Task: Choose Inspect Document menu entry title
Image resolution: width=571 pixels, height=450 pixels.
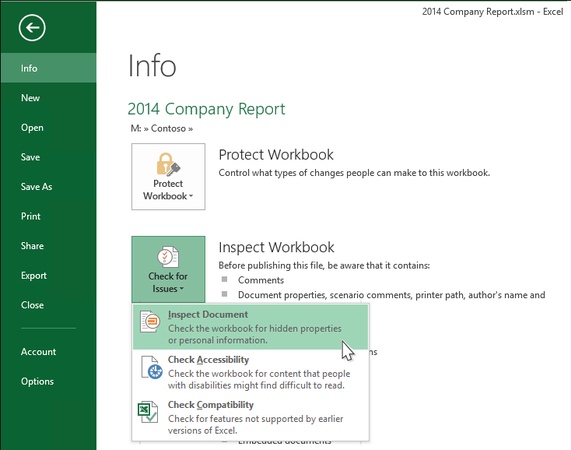Action: pos(208,315)
